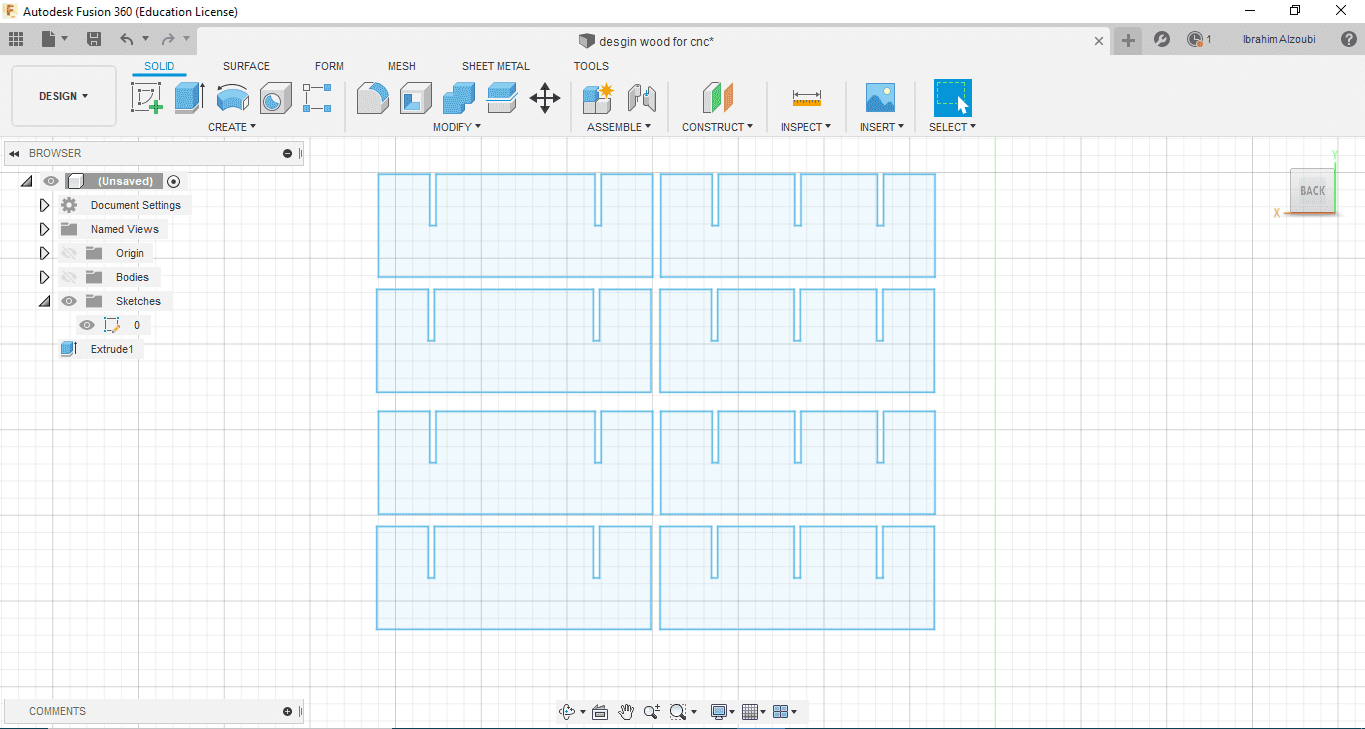Select the Rectangular Pattern tool

[x=317, y=98]
